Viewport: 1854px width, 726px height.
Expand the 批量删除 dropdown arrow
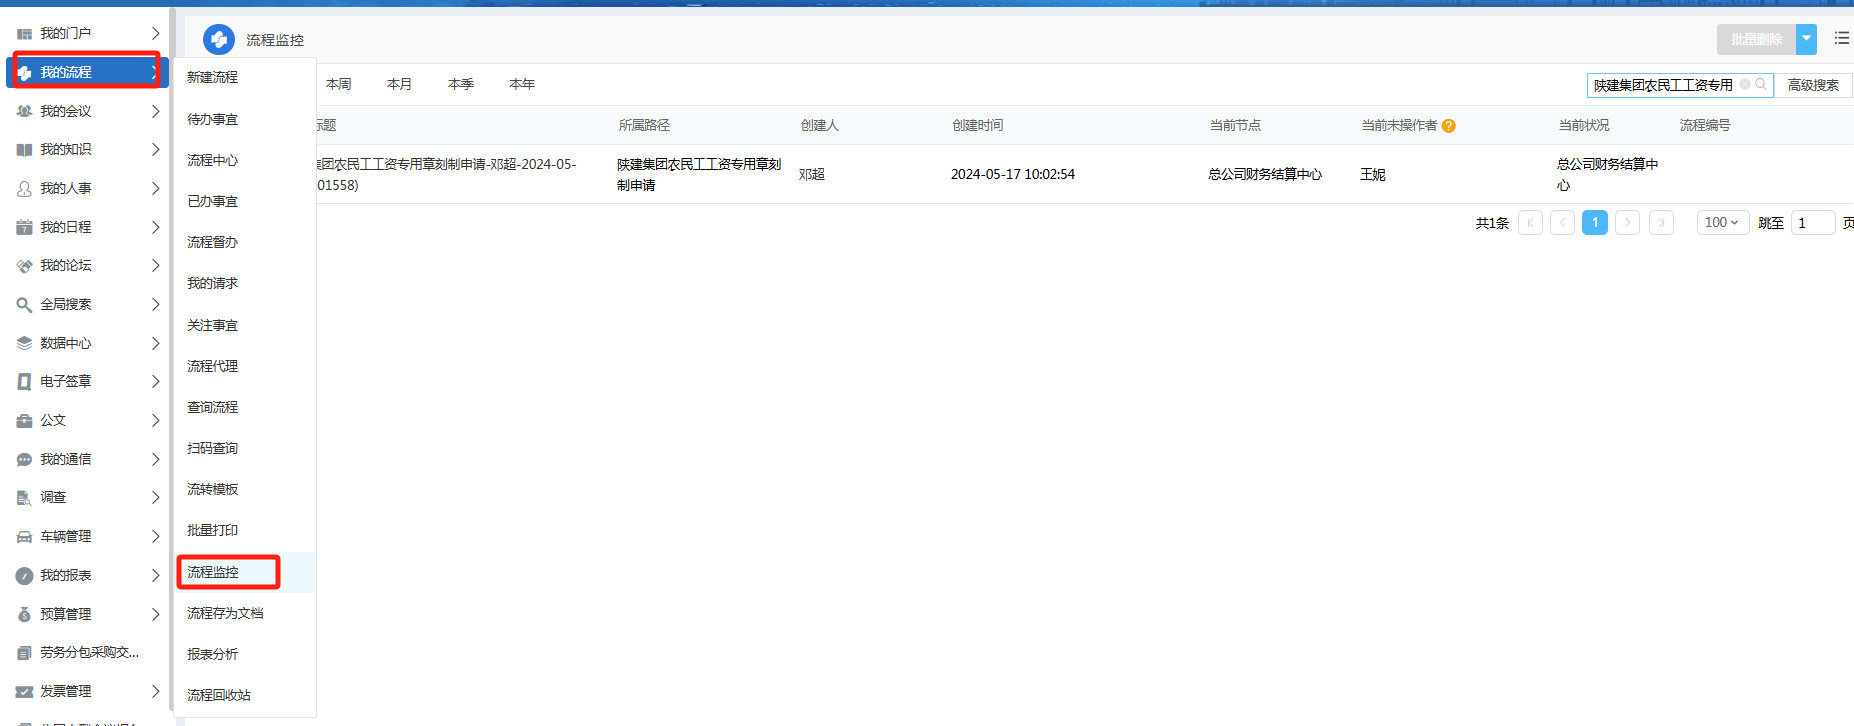pyautogui.click(x=1806, y=39)
